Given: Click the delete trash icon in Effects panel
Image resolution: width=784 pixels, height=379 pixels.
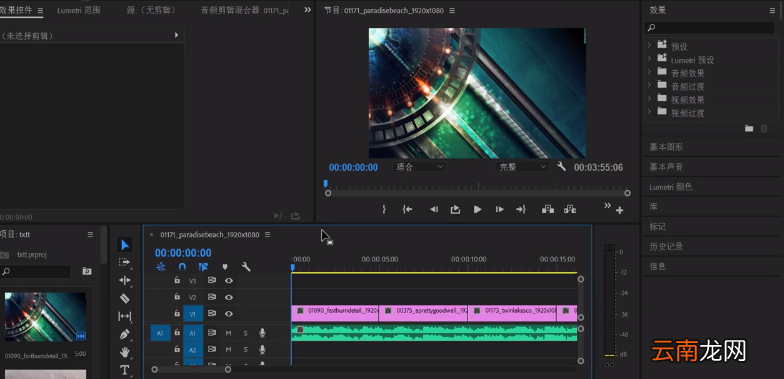Looking at the screenshot, I should pos(764,128).
